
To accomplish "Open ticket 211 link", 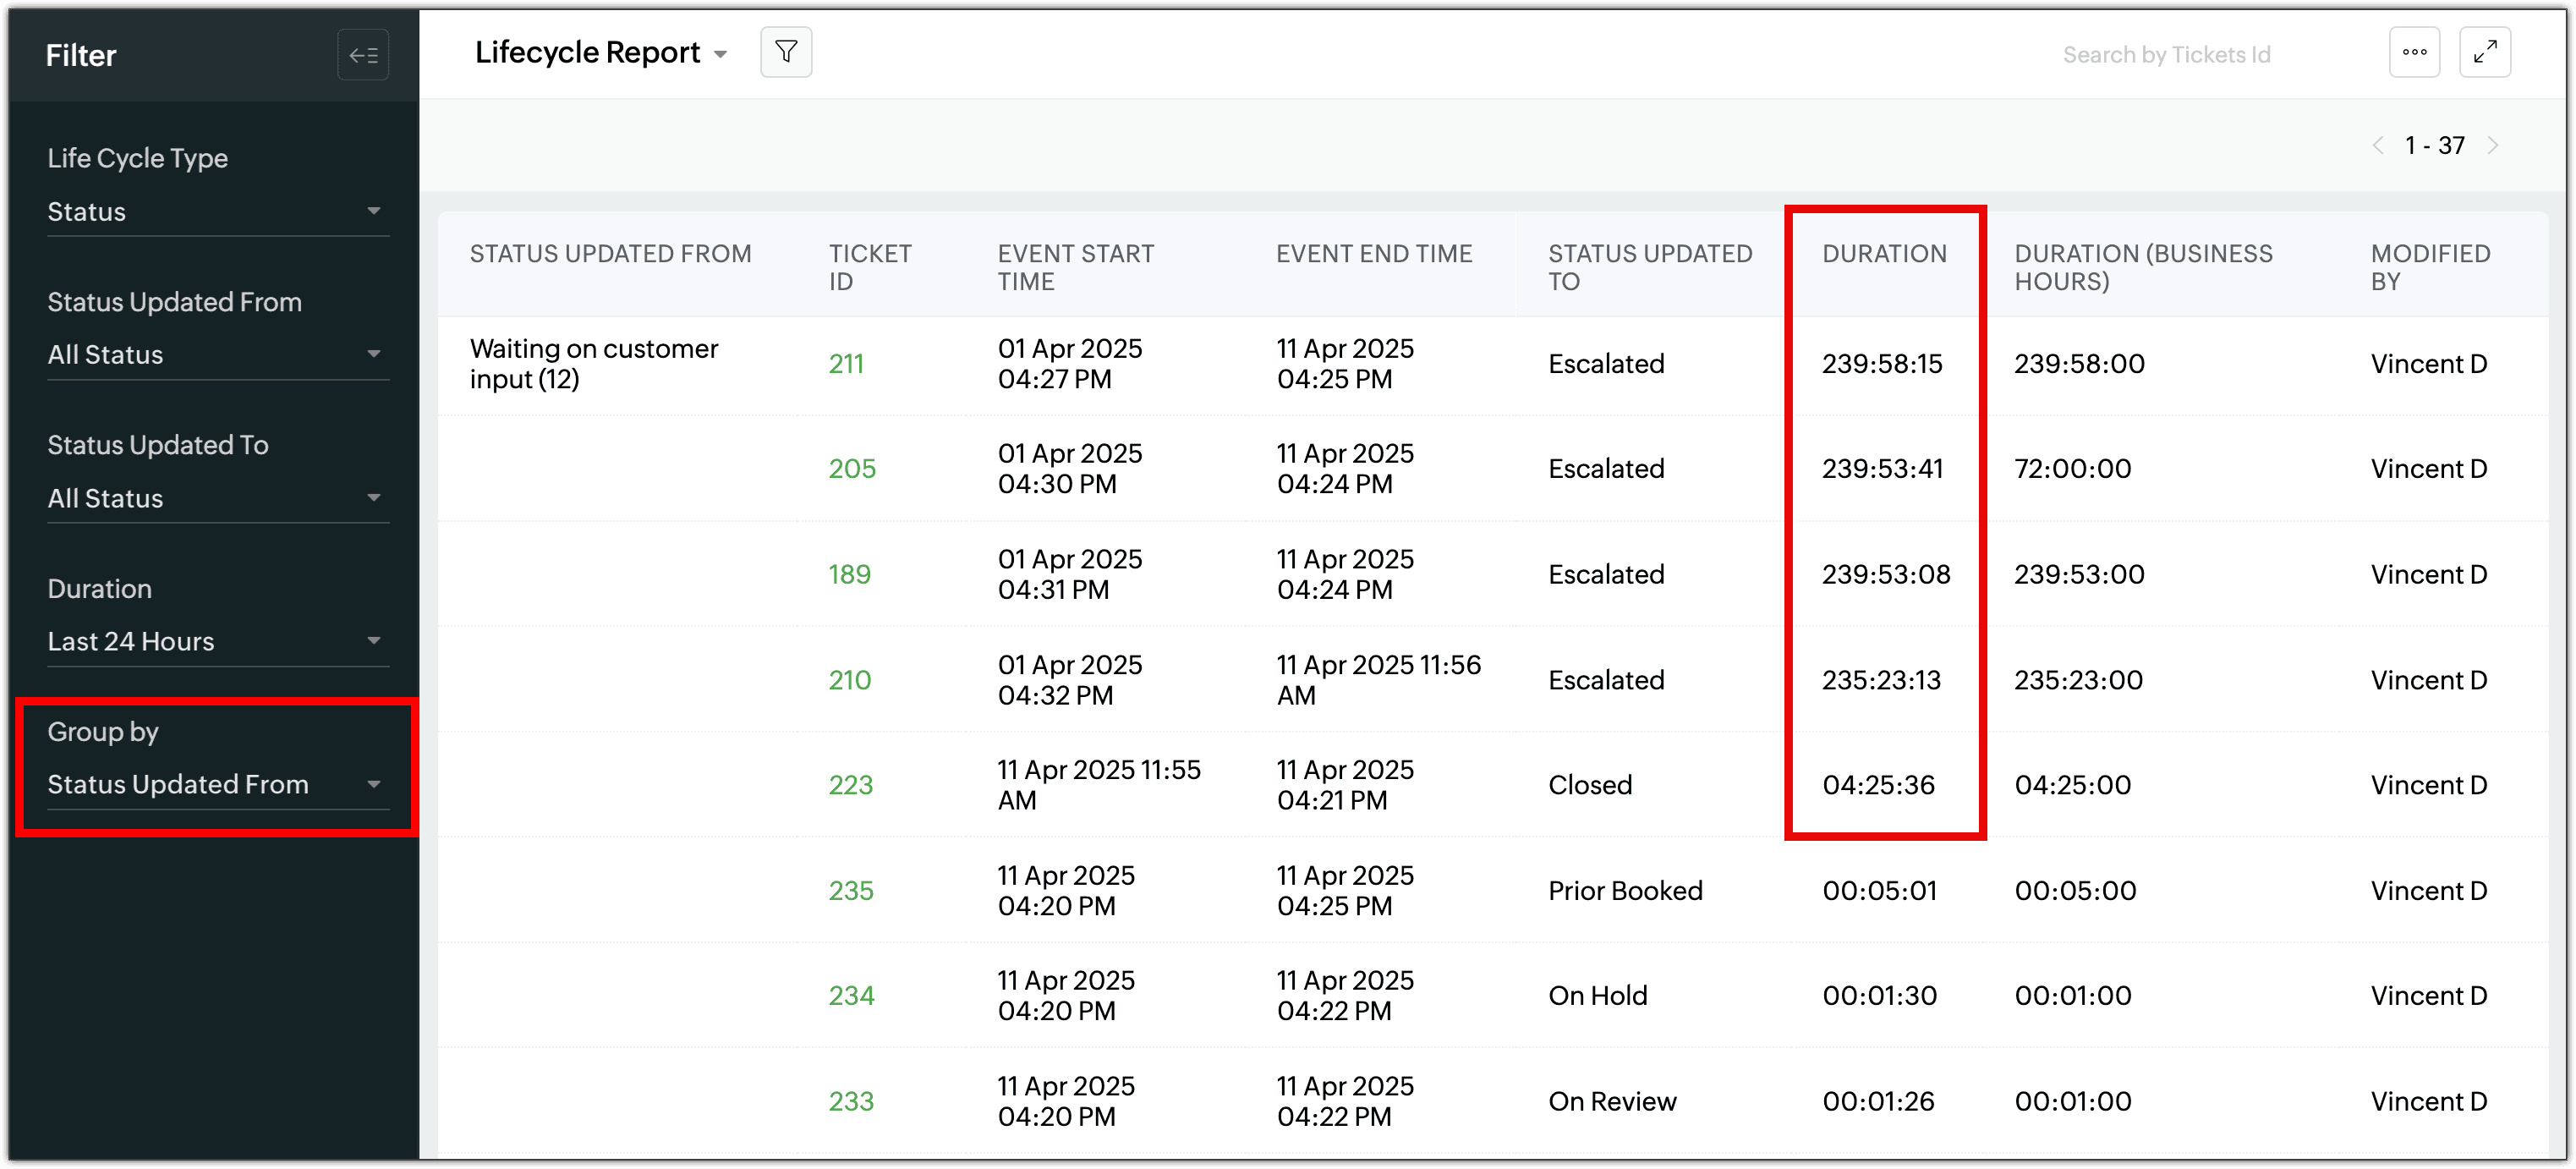I will [845, 364].
